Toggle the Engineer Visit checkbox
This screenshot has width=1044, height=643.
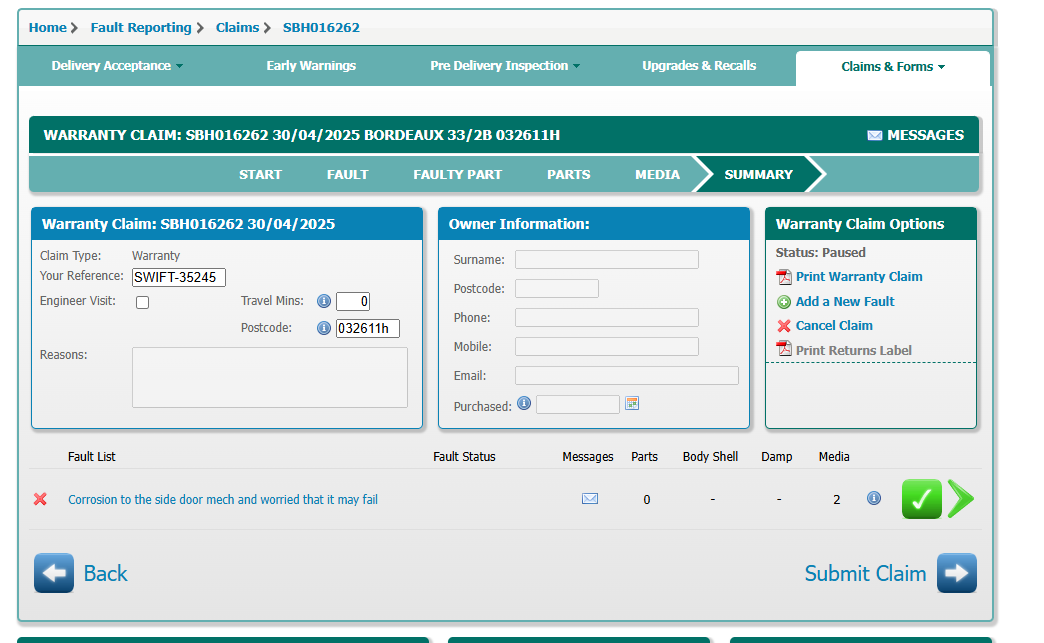coord(142,302)
